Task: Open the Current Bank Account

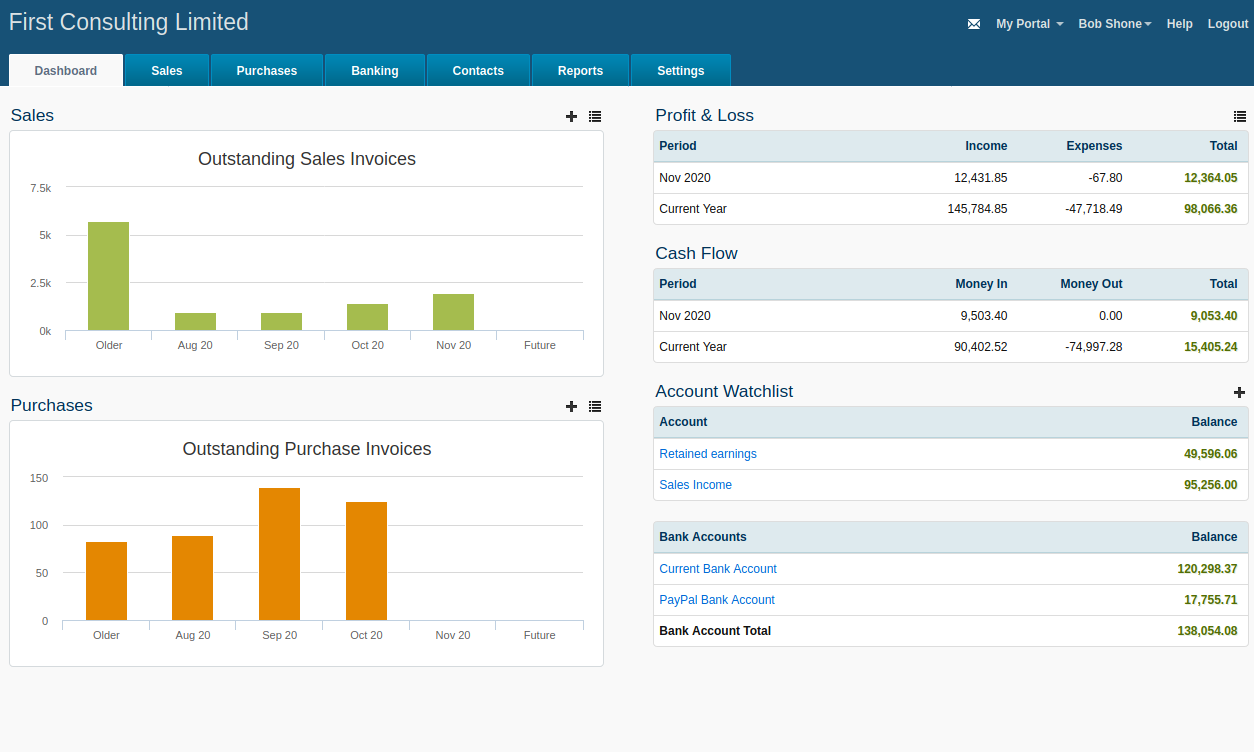Action: coord(718,568)
